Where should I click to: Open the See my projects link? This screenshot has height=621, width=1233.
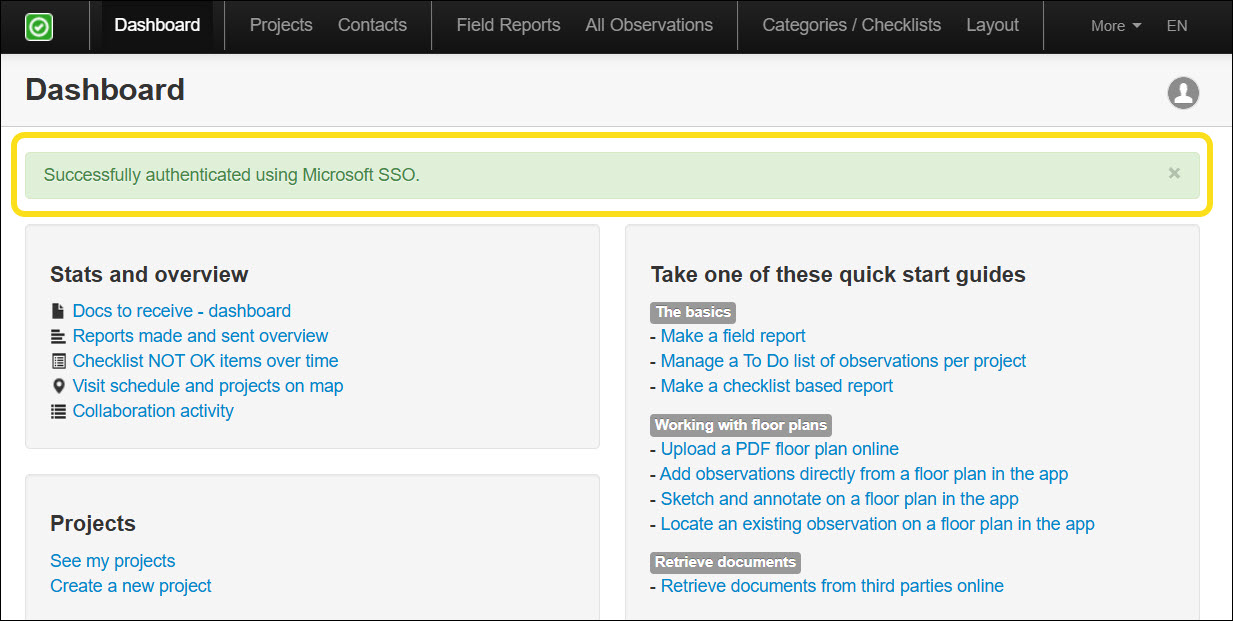coord(113,561)
